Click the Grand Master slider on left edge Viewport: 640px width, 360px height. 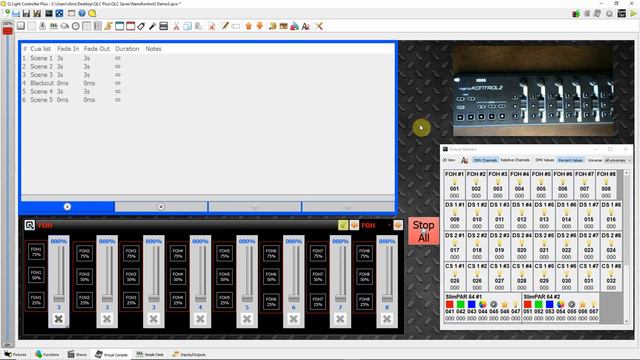click(x=7, y=31)
